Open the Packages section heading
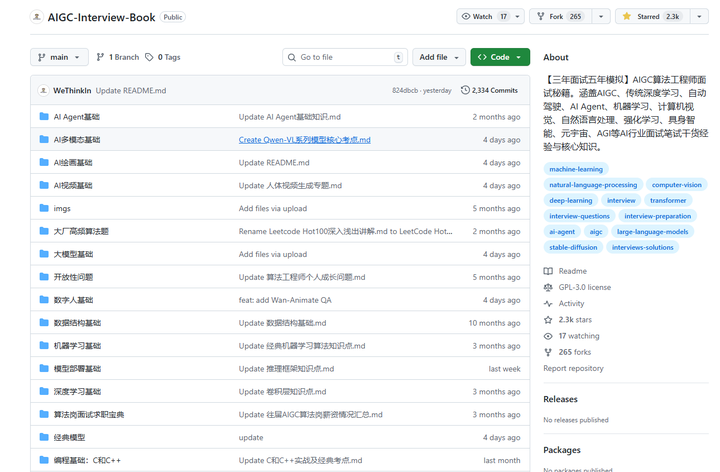The height and width of the screenshot is (472, 720). [562, 450]
